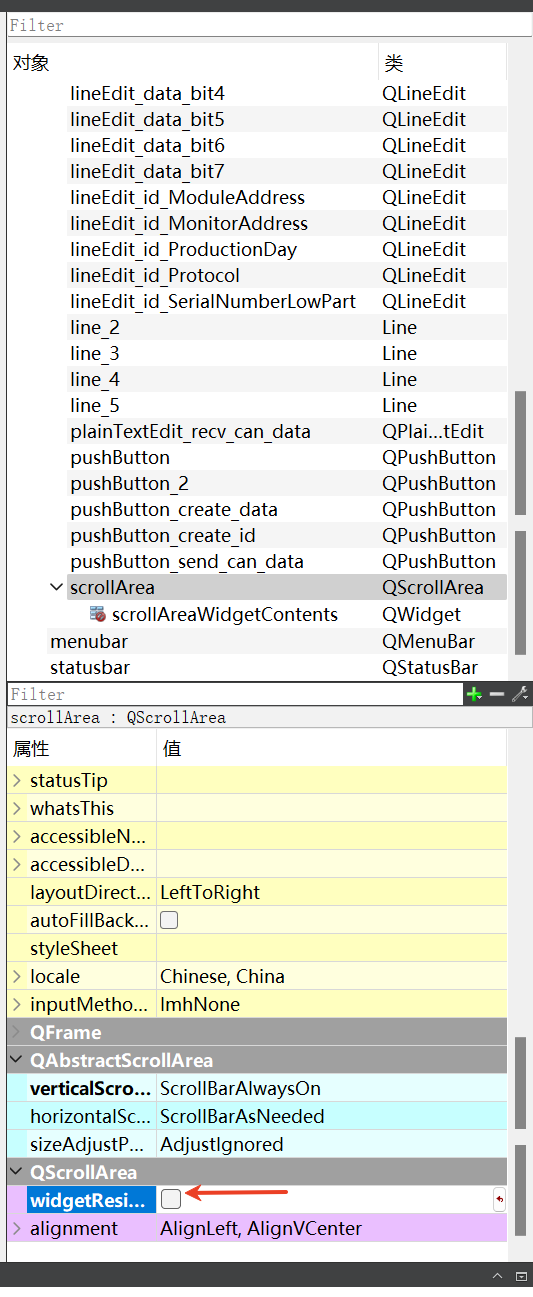The height and width of the screenshot is (1297, 533).
Task: Select lineEdit_id_Protocol object
Action: pyautogui.click(x=155, y=276)
